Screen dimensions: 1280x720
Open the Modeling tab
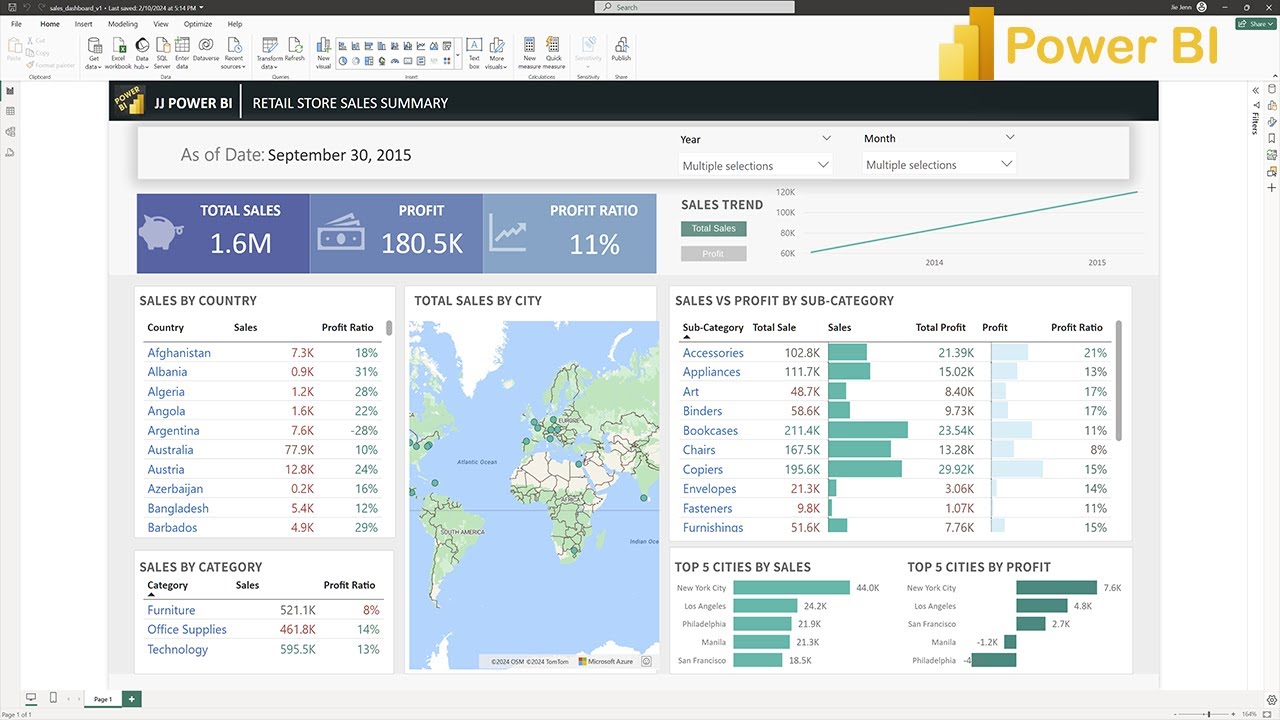[x=122, y=24]
